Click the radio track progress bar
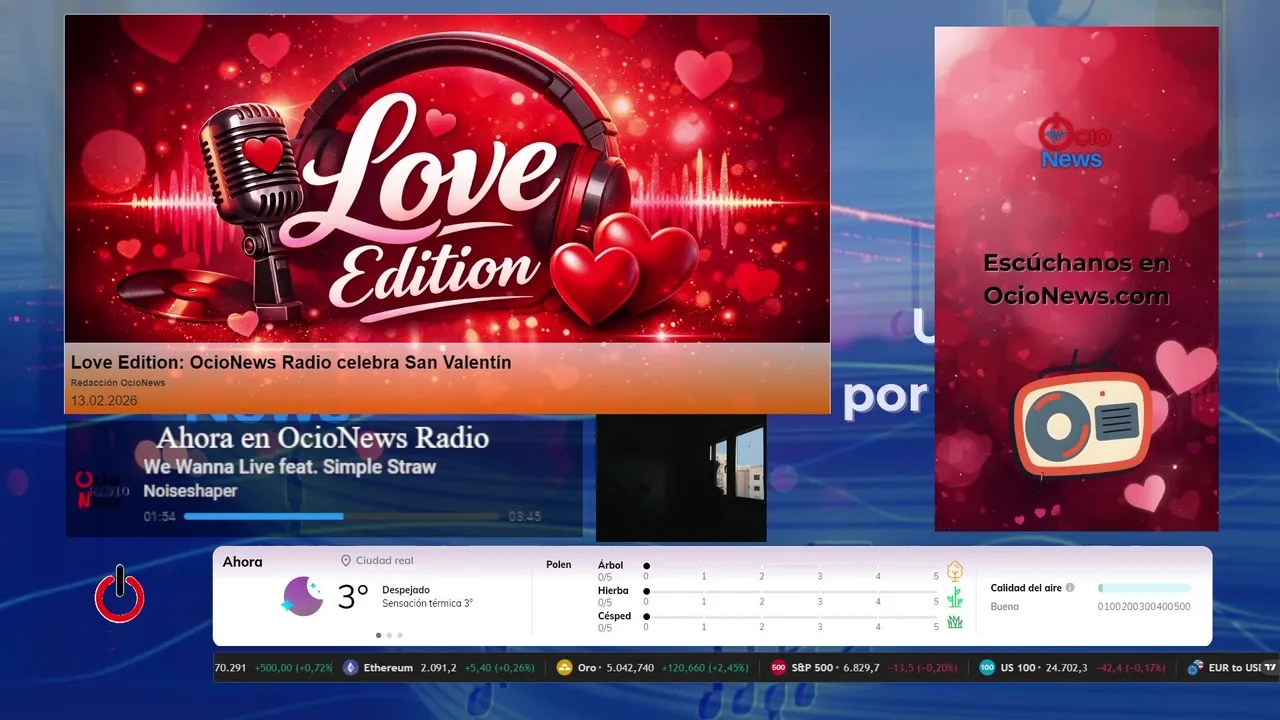This screenshot has height=720, width=1280. [341, 516]
